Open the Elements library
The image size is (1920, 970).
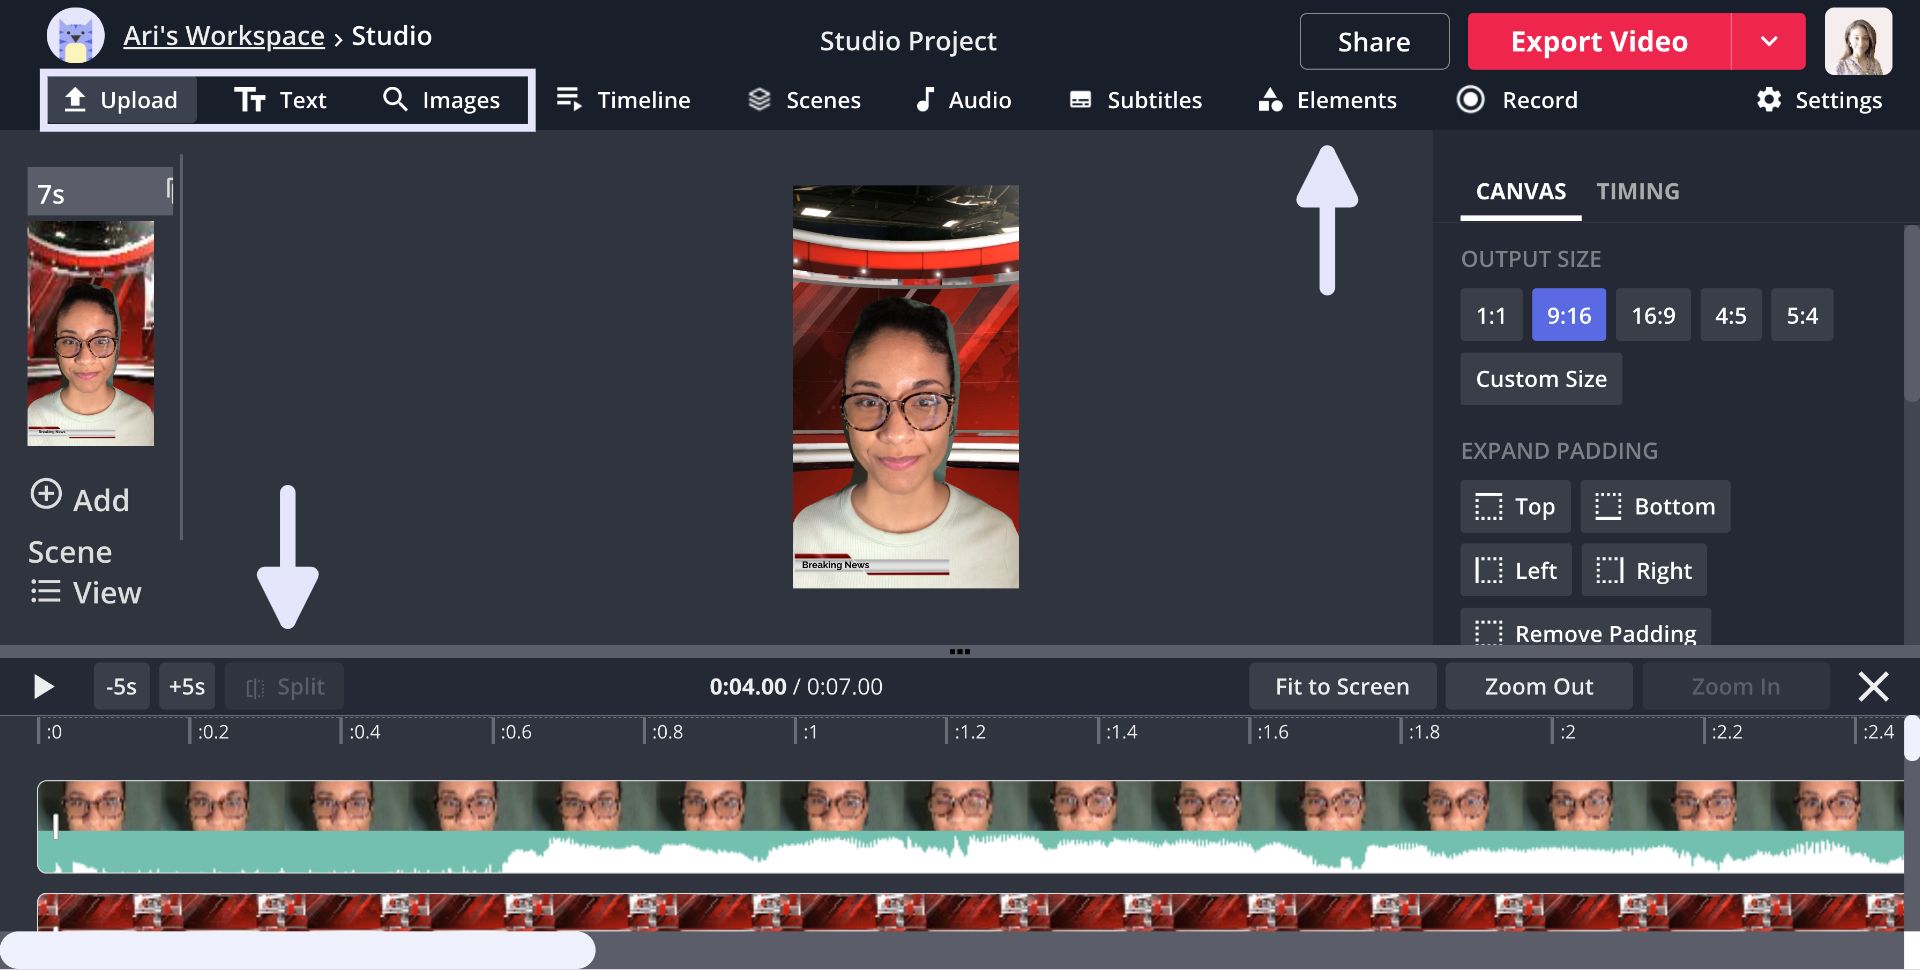tap(1327, 100)
